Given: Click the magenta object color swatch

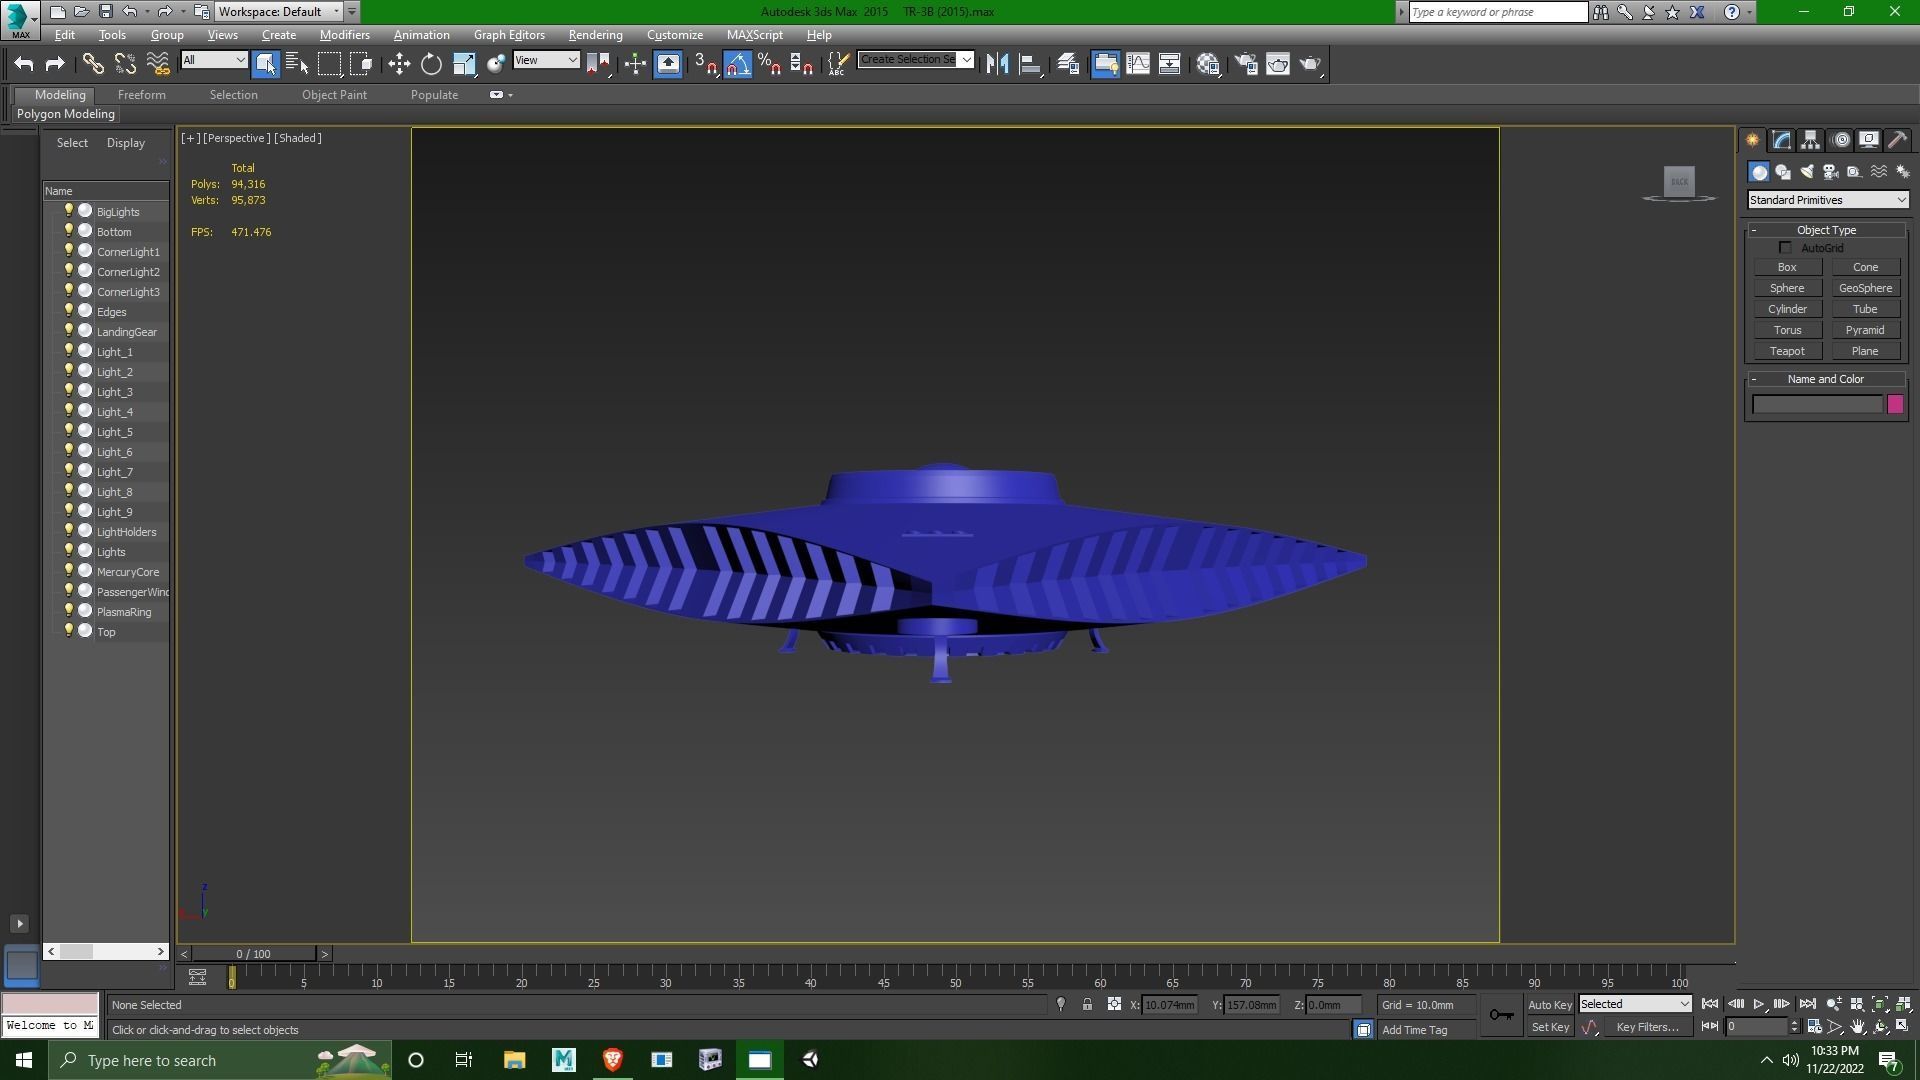Looking at the screenshot, I should [x=1895, y=404].
